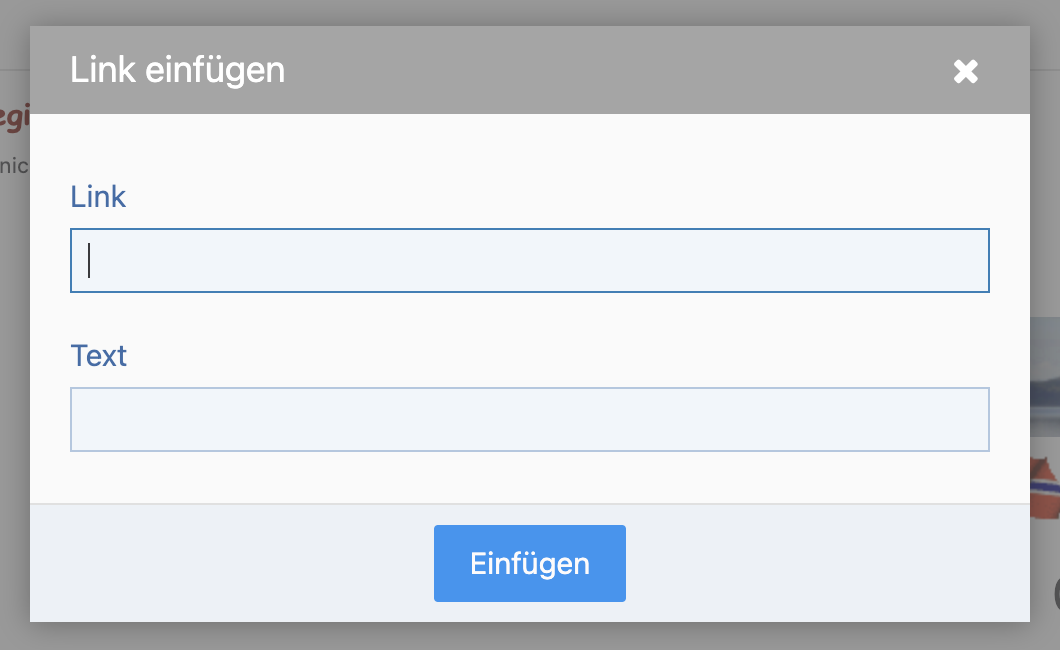Image resolution: width=1060 pixels, height=650 pixels.
Task: Open the red flag image at right edge
Action: [x=1045, y=487]
